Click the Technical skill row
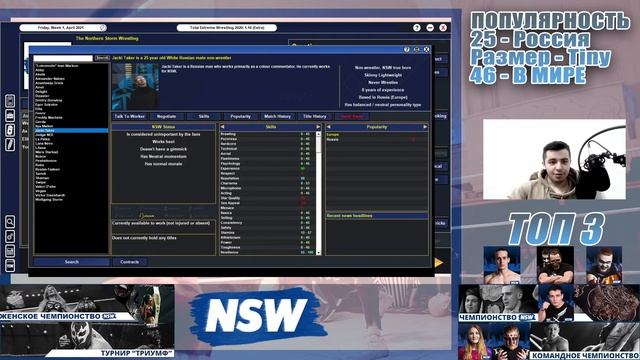 tap(268, 149)
